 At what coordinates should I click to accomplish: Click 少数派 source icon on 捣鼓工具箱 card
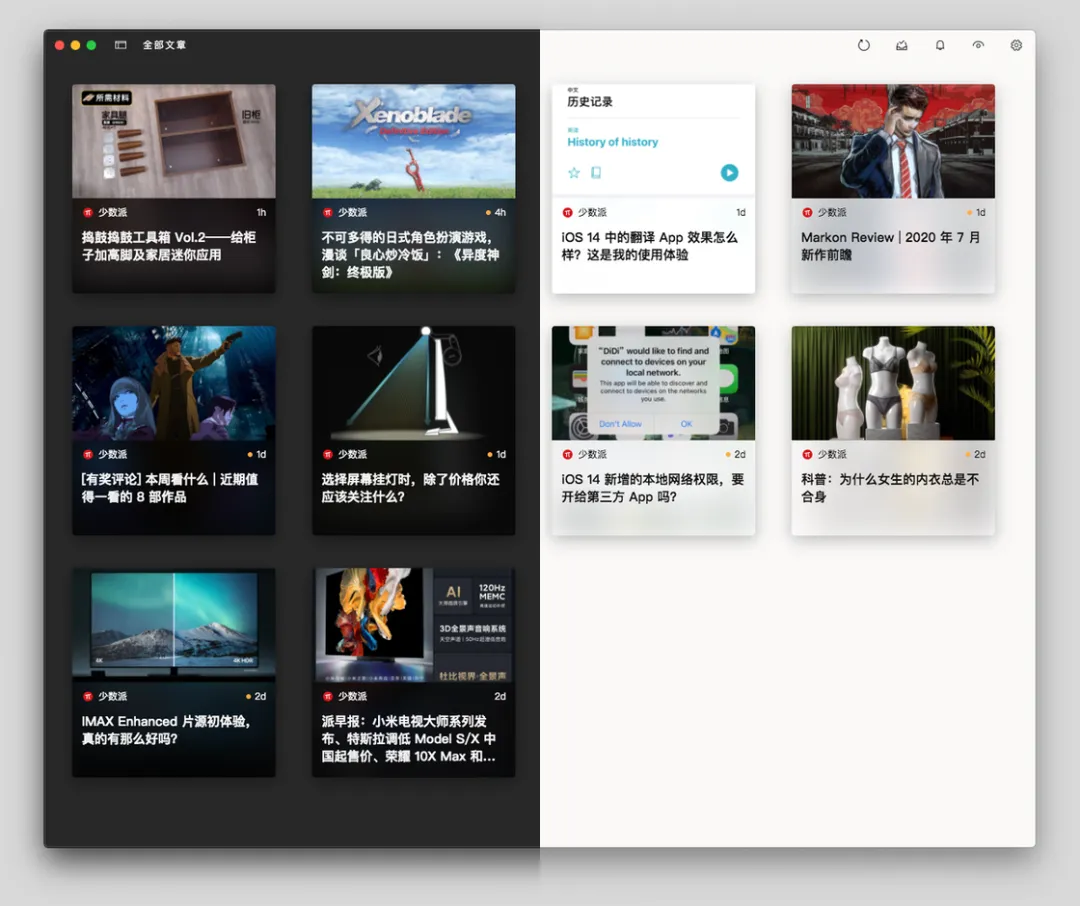pos(87,212)
